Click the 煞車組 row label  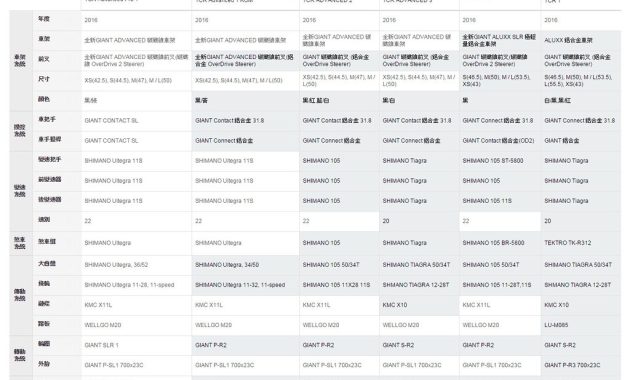tap(47, 242)
